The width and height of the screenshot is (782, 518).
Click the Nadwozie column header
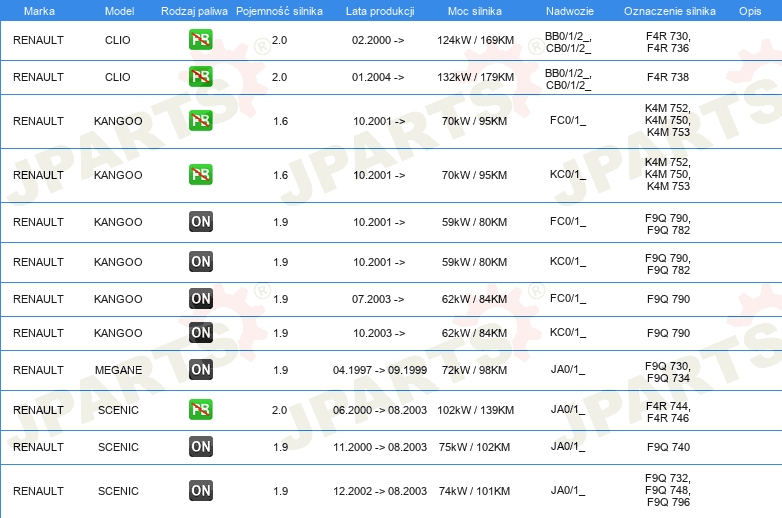(x=570, y=11)
